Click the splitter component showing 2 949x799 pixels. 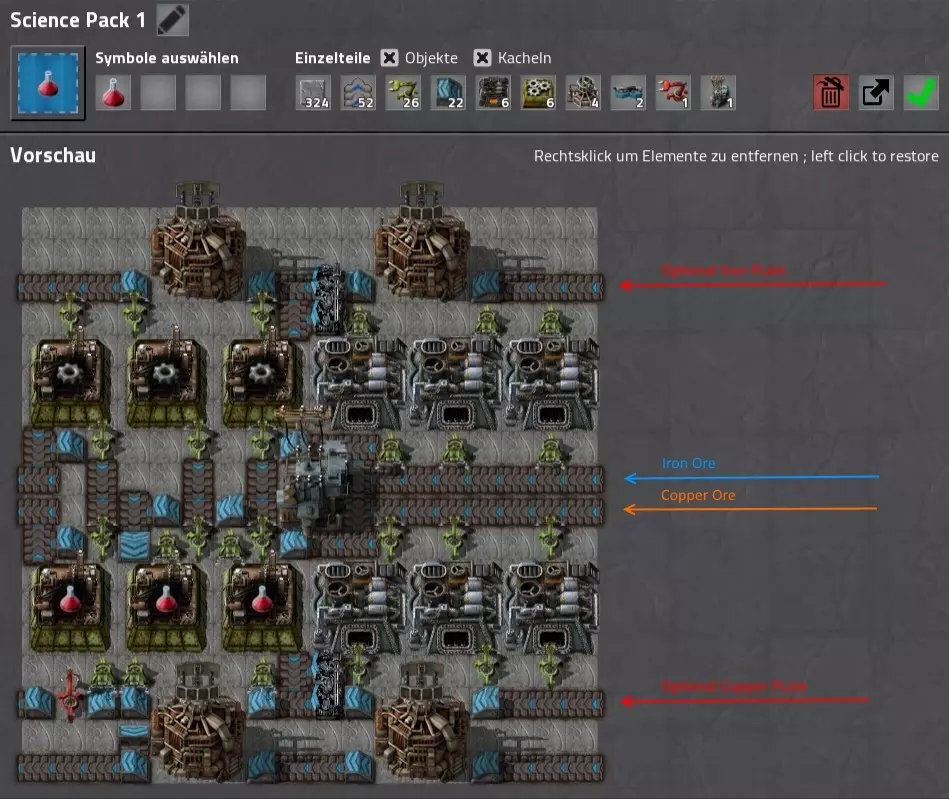point(628,93)
